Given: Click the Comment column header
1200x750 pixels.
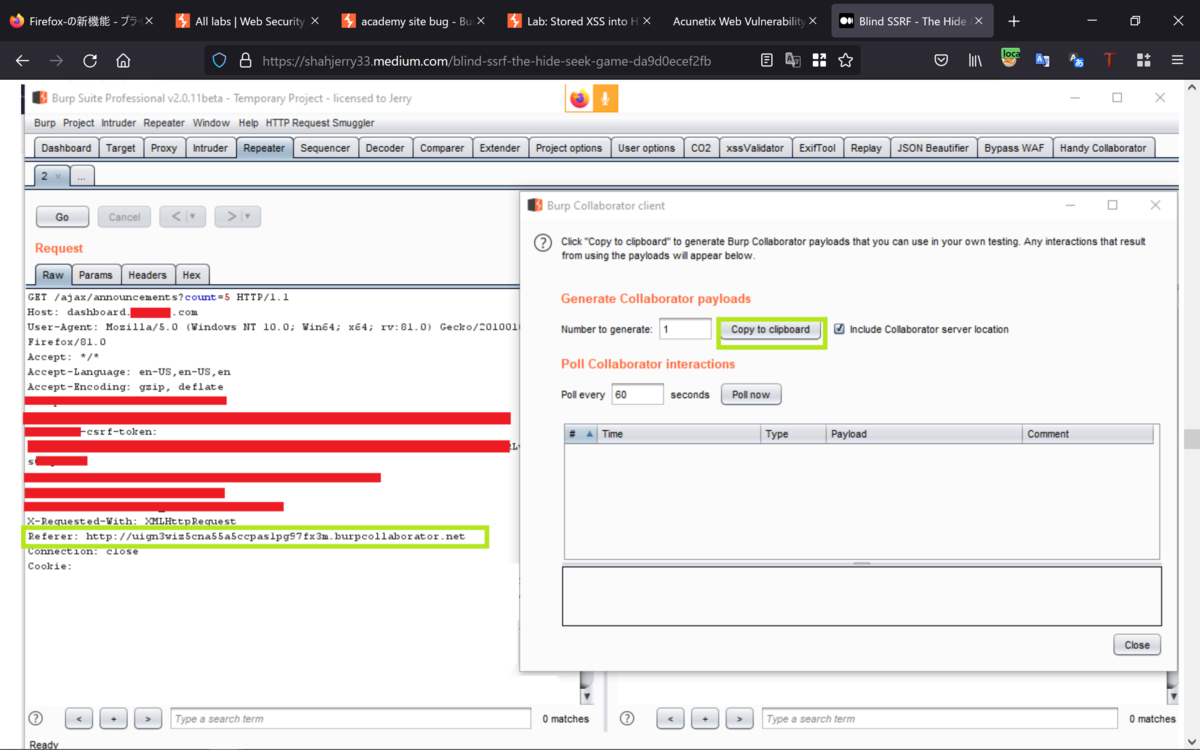Looking at the screenshot, I should pyautogui.click(x=1088, y=434).
